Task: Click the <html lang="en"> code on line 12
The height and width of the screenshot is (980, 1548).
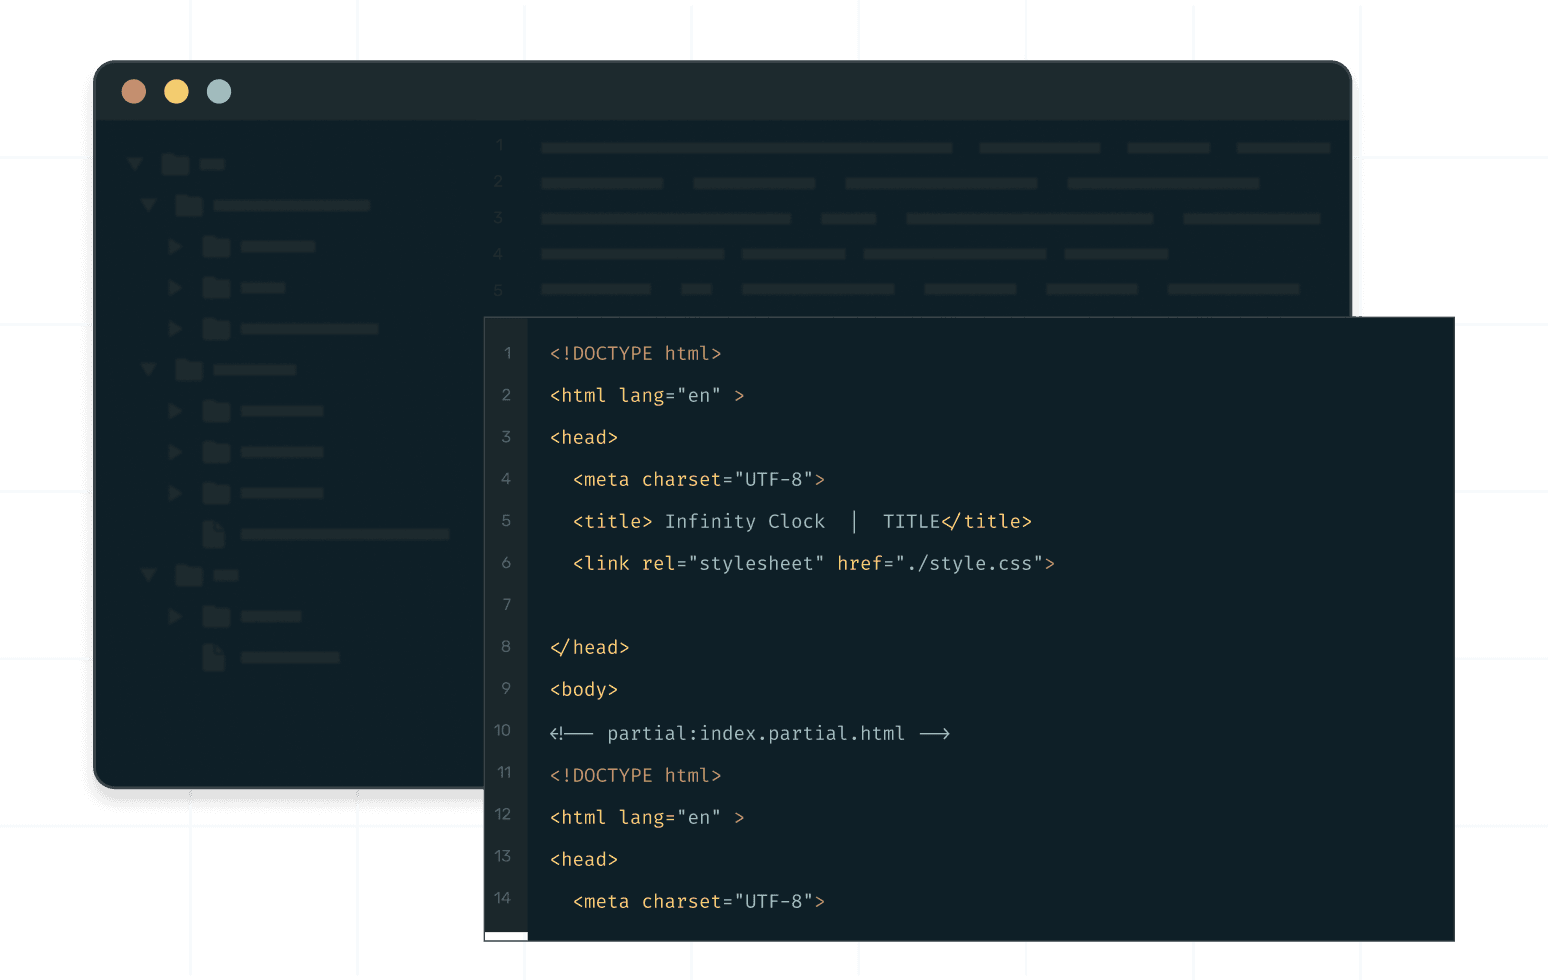Action: tap(647, 818)
